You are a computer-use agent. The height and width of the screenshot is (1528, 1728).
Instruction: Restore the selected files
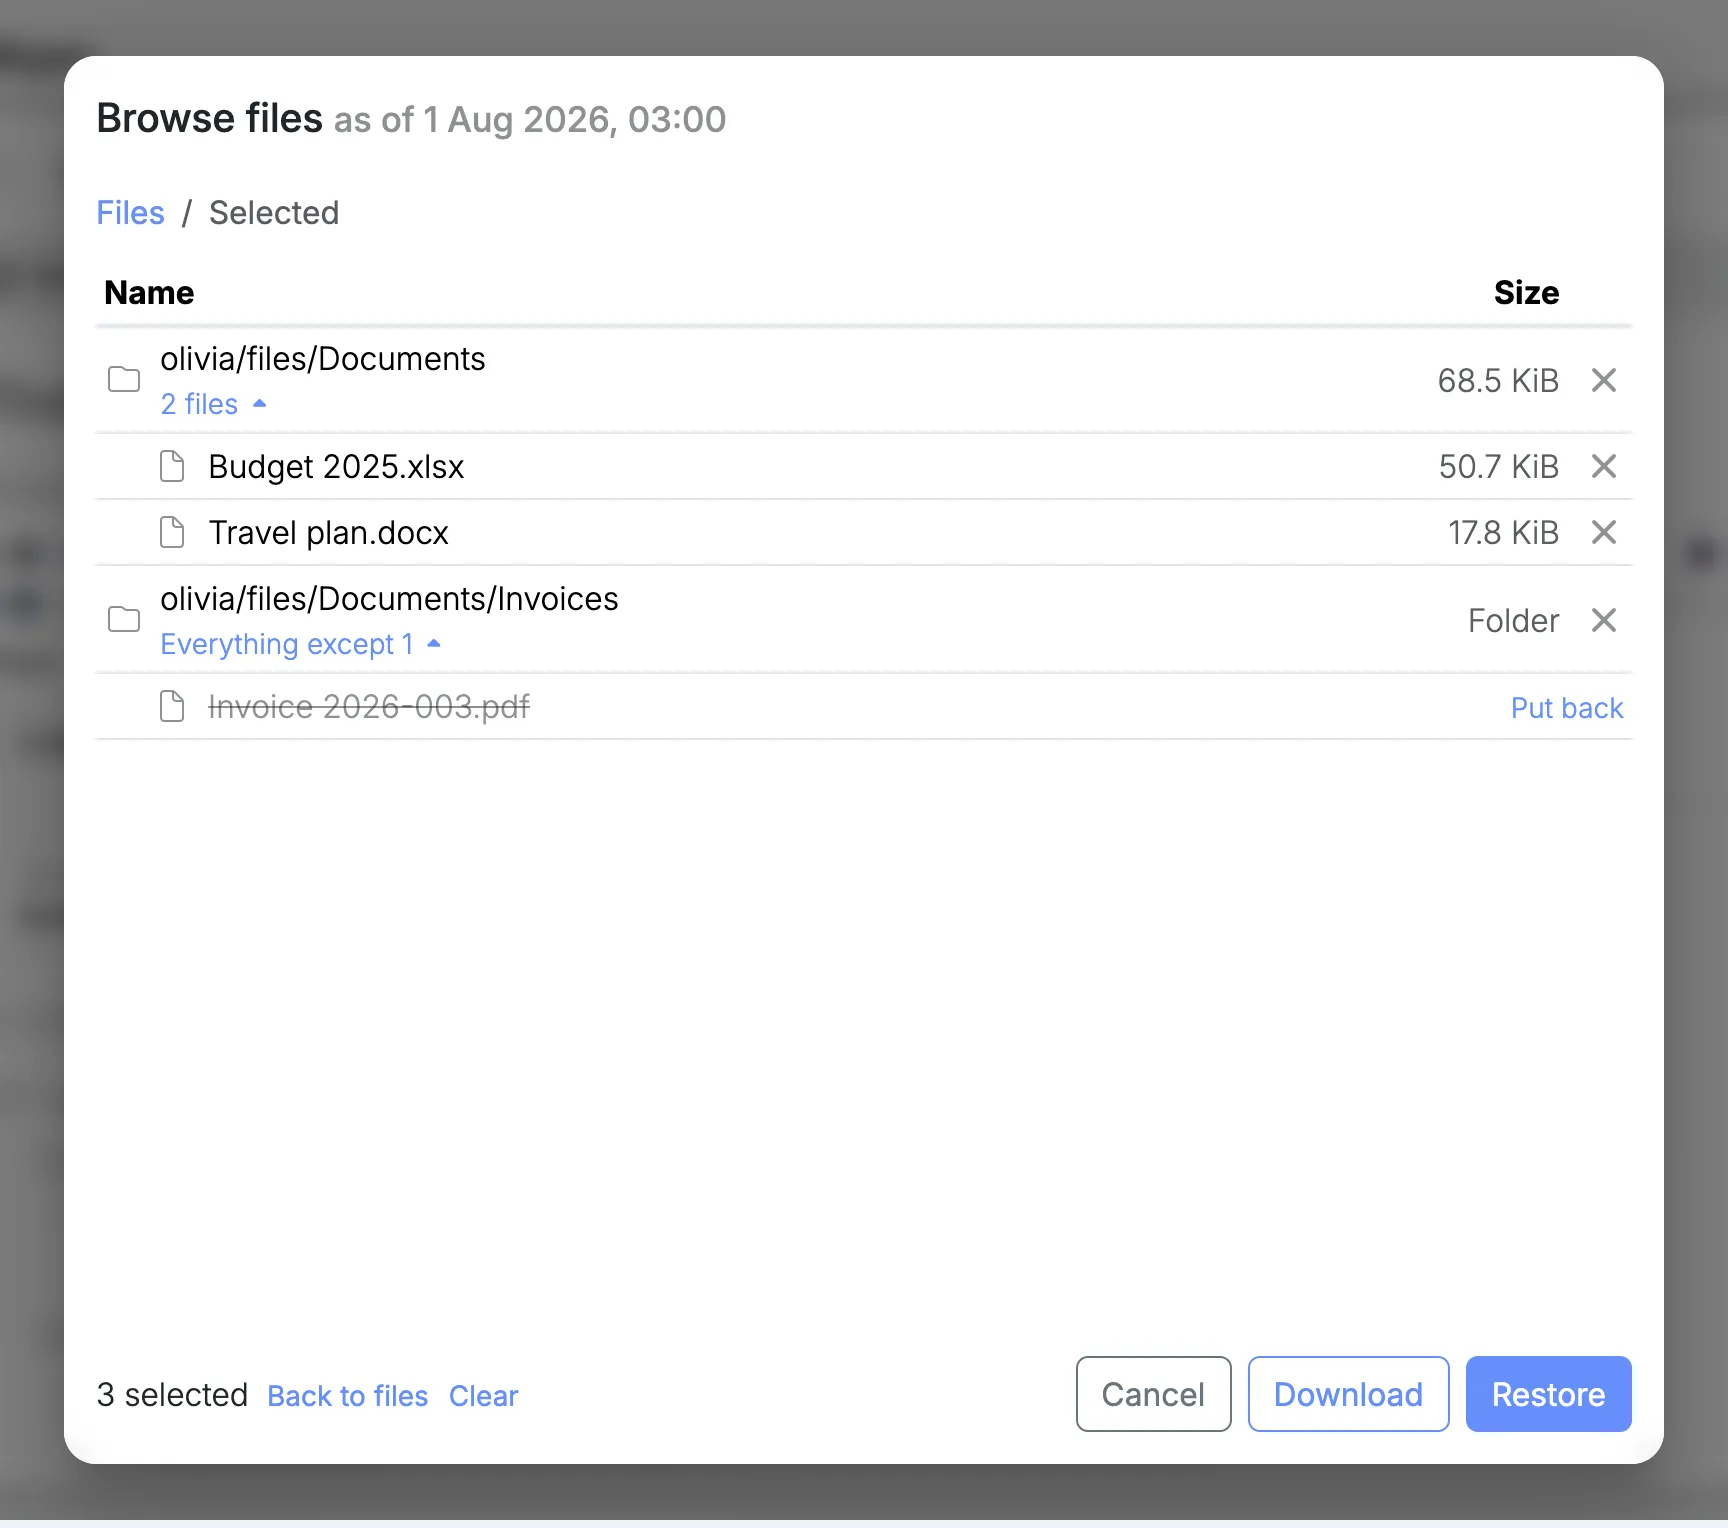[x=1548, y=1394]
